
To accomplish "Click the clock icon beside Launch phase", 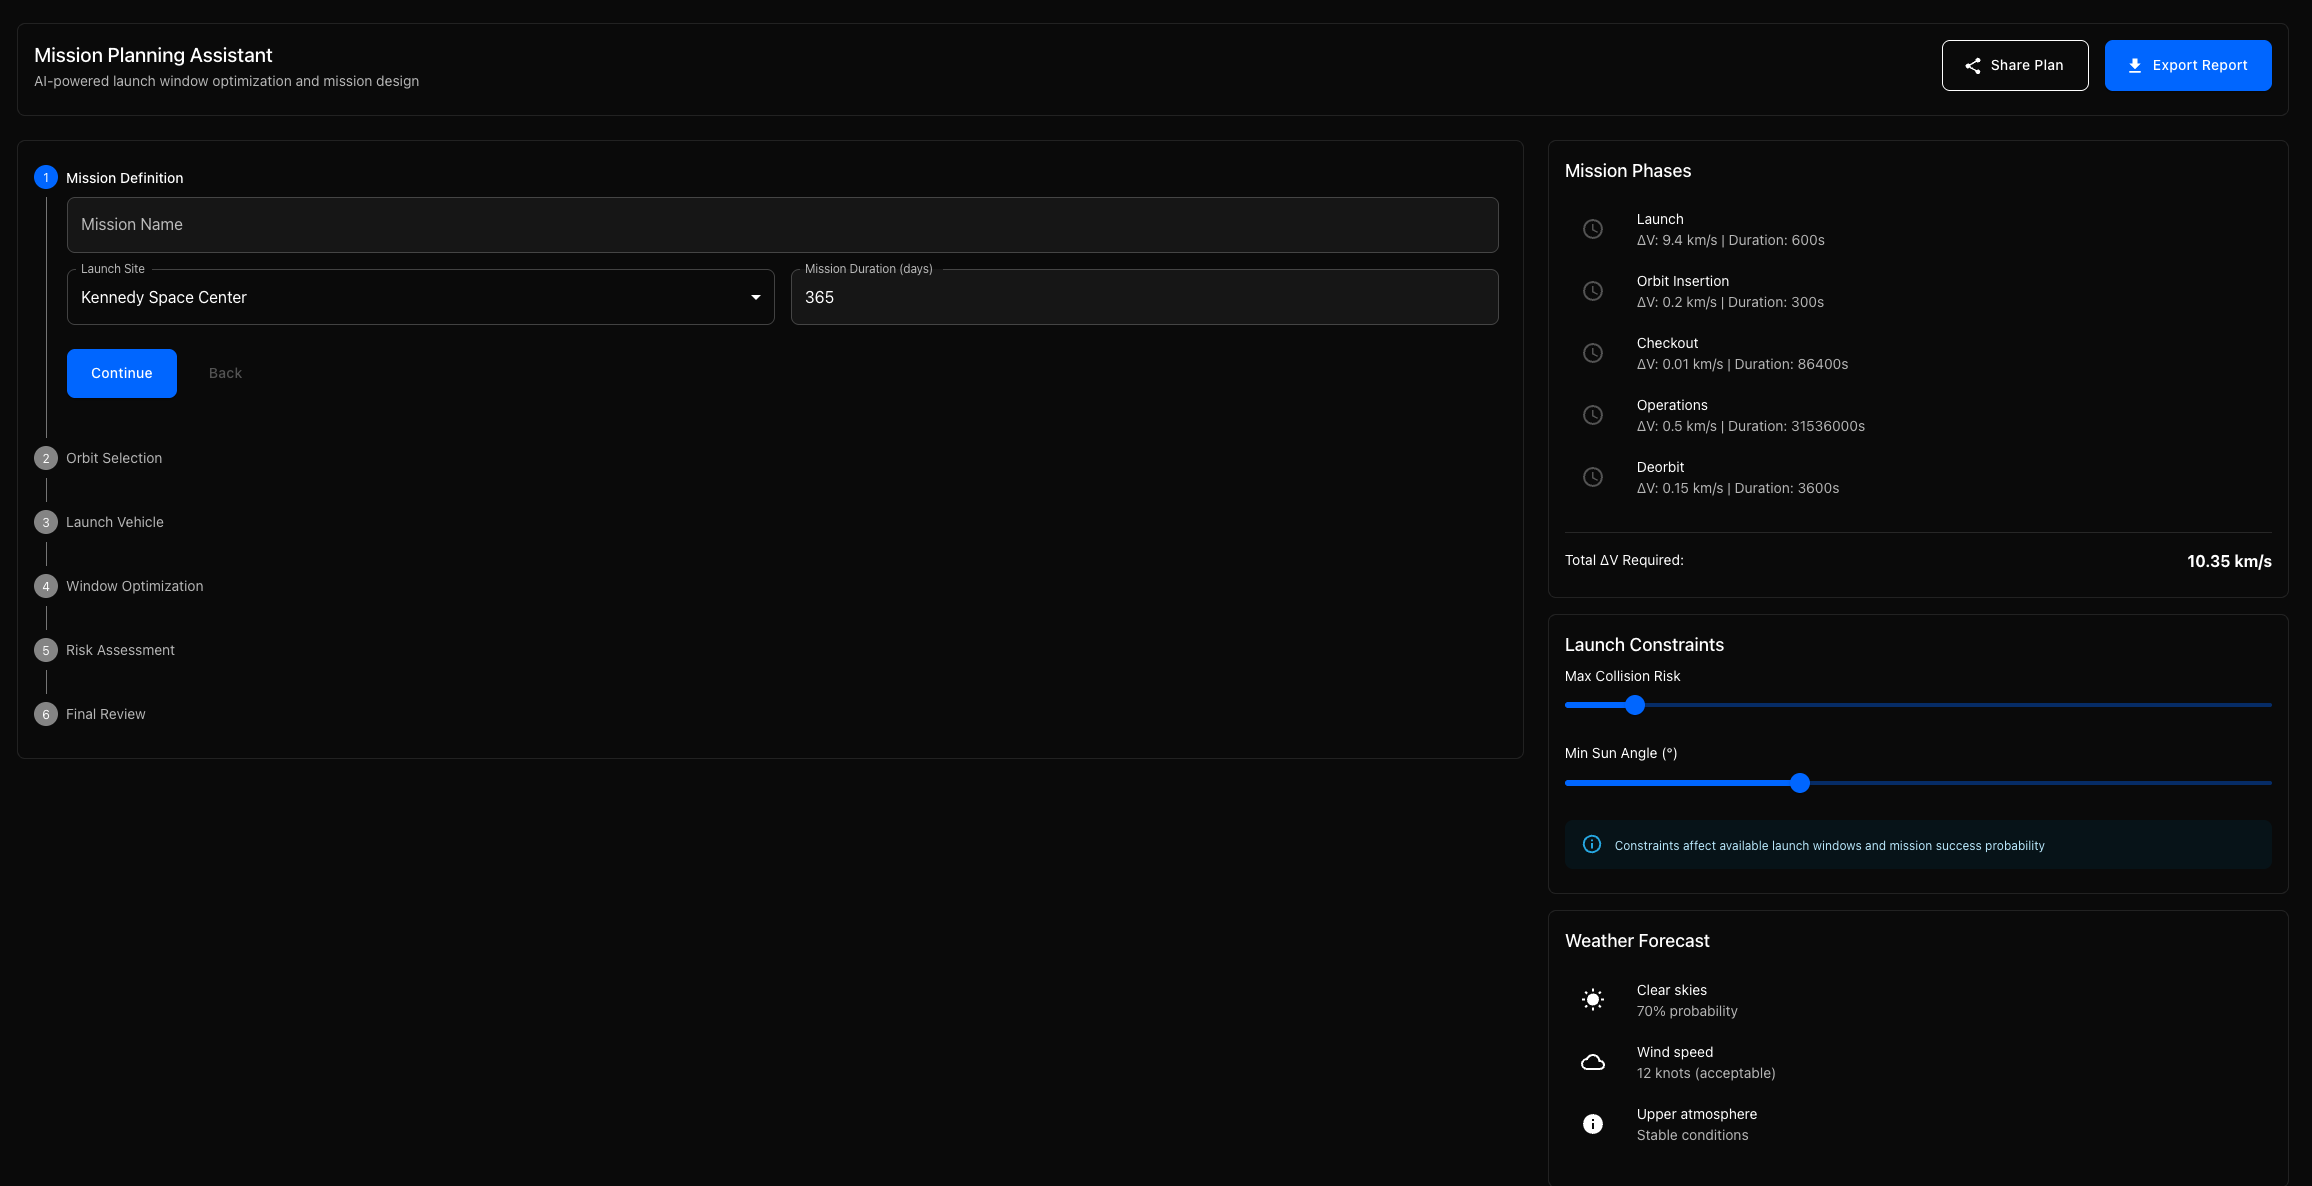I will [1593, 229].
